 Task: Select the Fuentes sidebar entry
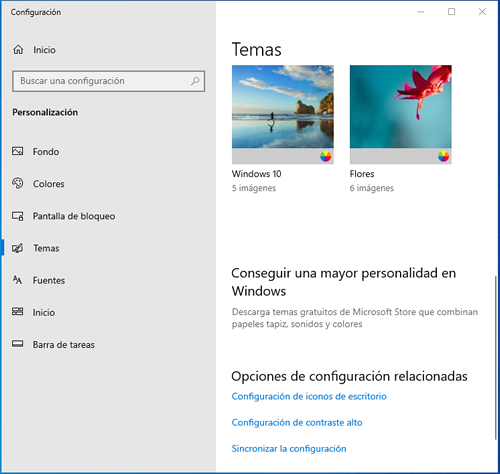49,280
